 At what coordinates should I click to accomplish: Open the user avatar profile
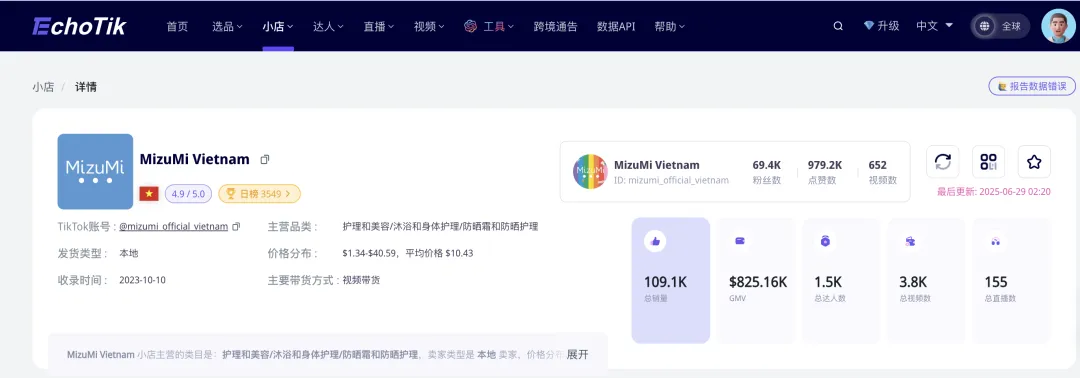(1058, 26)
